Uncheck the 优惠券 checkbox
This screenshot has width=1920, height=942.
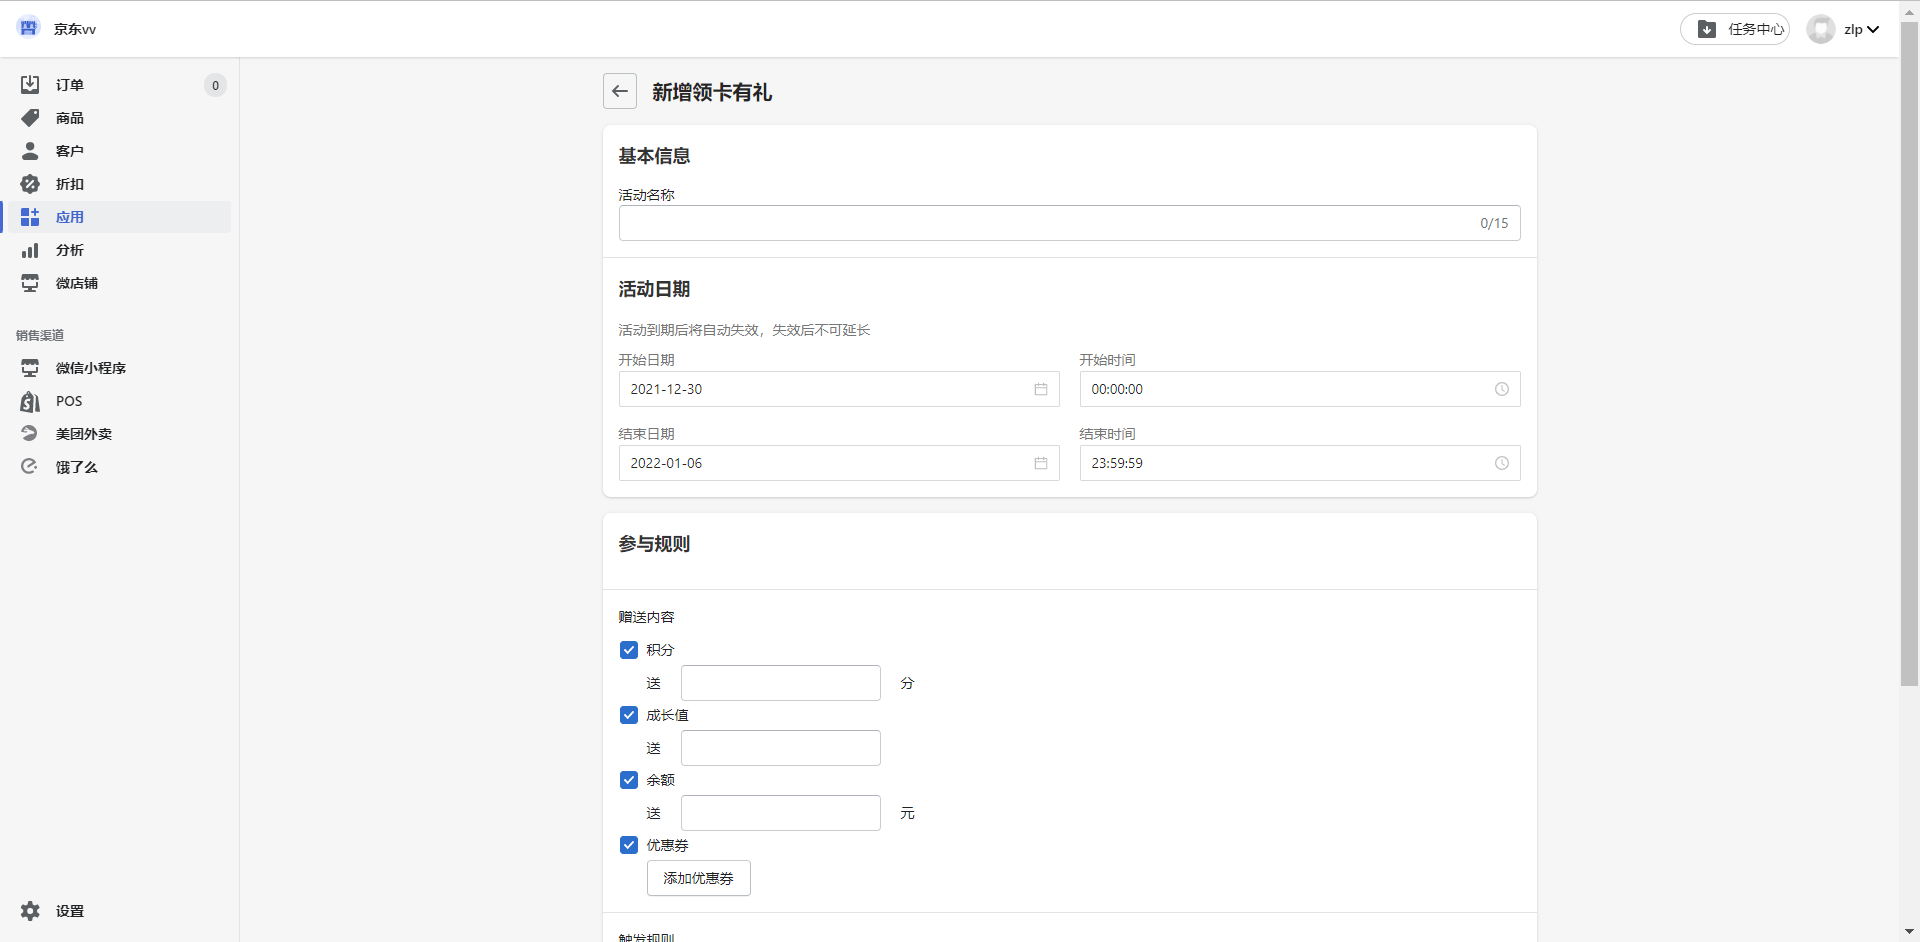[629, 845]
